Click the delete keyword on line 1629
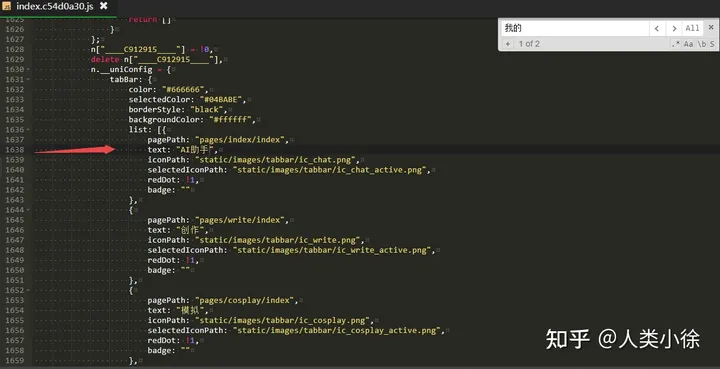The height and width of the screenshot is (369, 720). (x=105, y=59)
